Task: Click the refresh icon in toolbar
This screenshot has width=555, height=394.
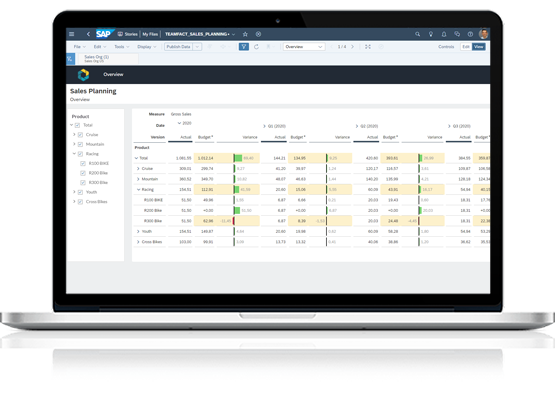Action: [256, 46]
